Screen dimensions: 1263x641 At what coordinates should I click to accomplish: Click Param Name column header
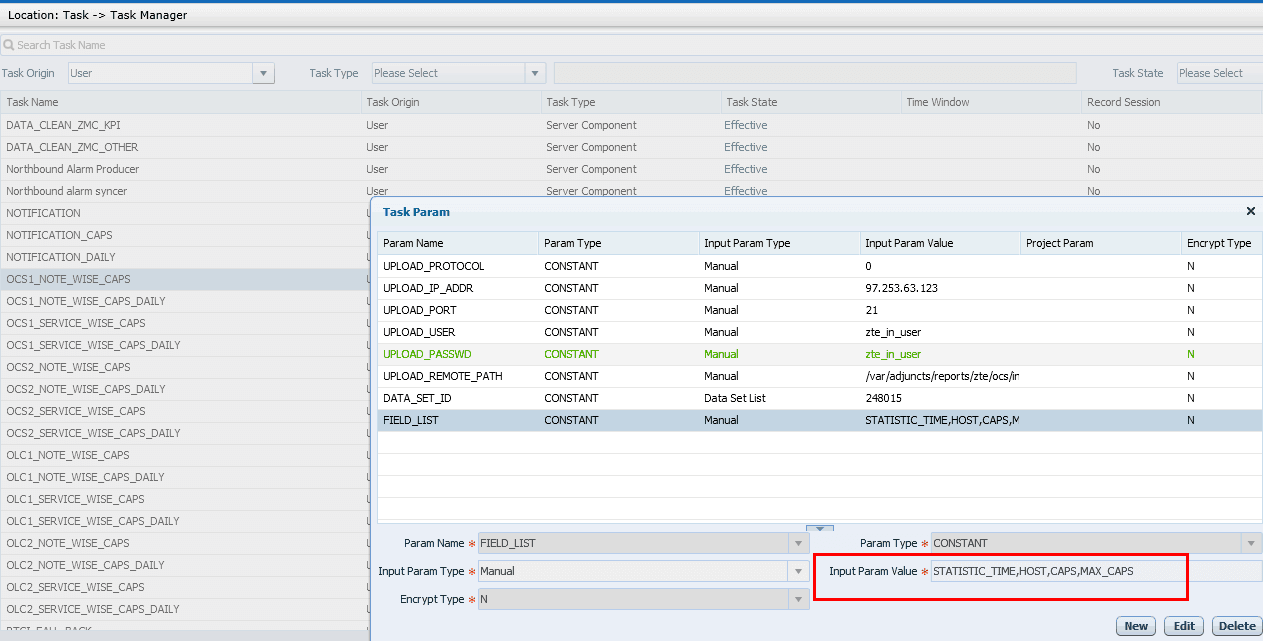(458, 243)
